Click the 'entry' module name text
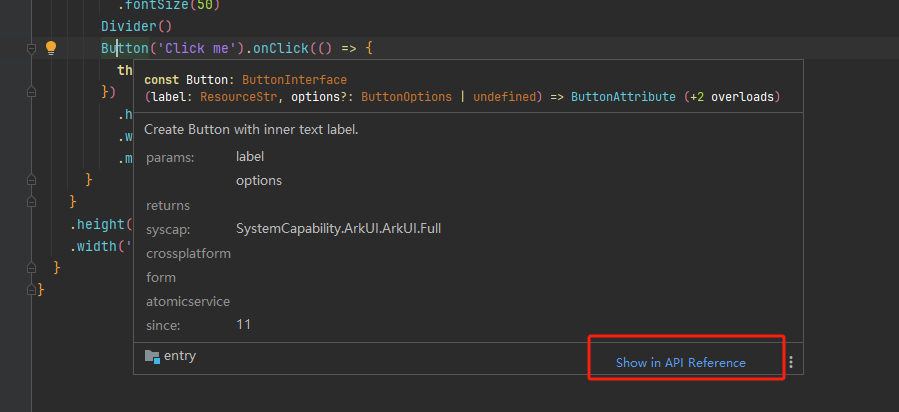The width and height of the screenshot is (899, 412). 180,356
